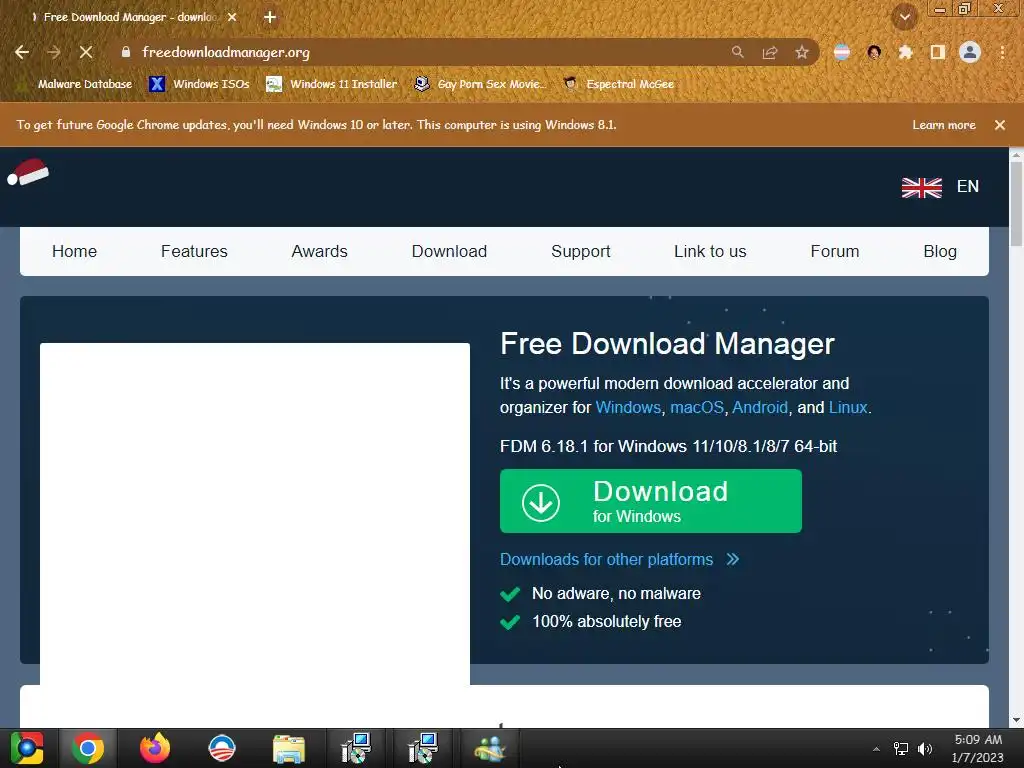Click Learn more on update notice
This screenshot has height=768, width=1024.
[944, 125]
